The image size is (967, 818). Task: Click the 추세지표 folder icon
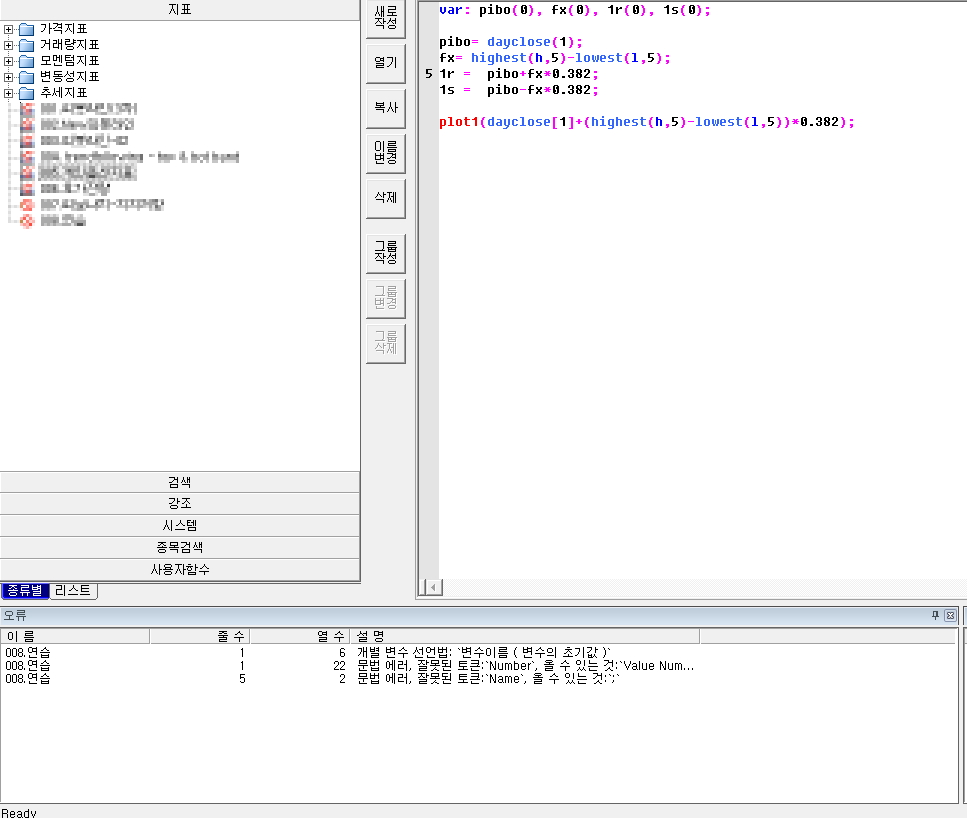point(27,93)
